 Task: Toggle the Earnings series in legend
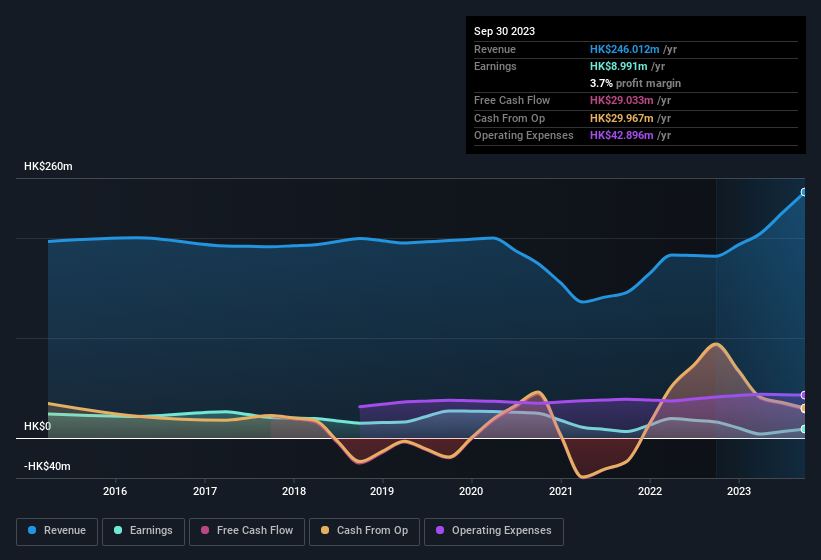click(x=144, y=531)
